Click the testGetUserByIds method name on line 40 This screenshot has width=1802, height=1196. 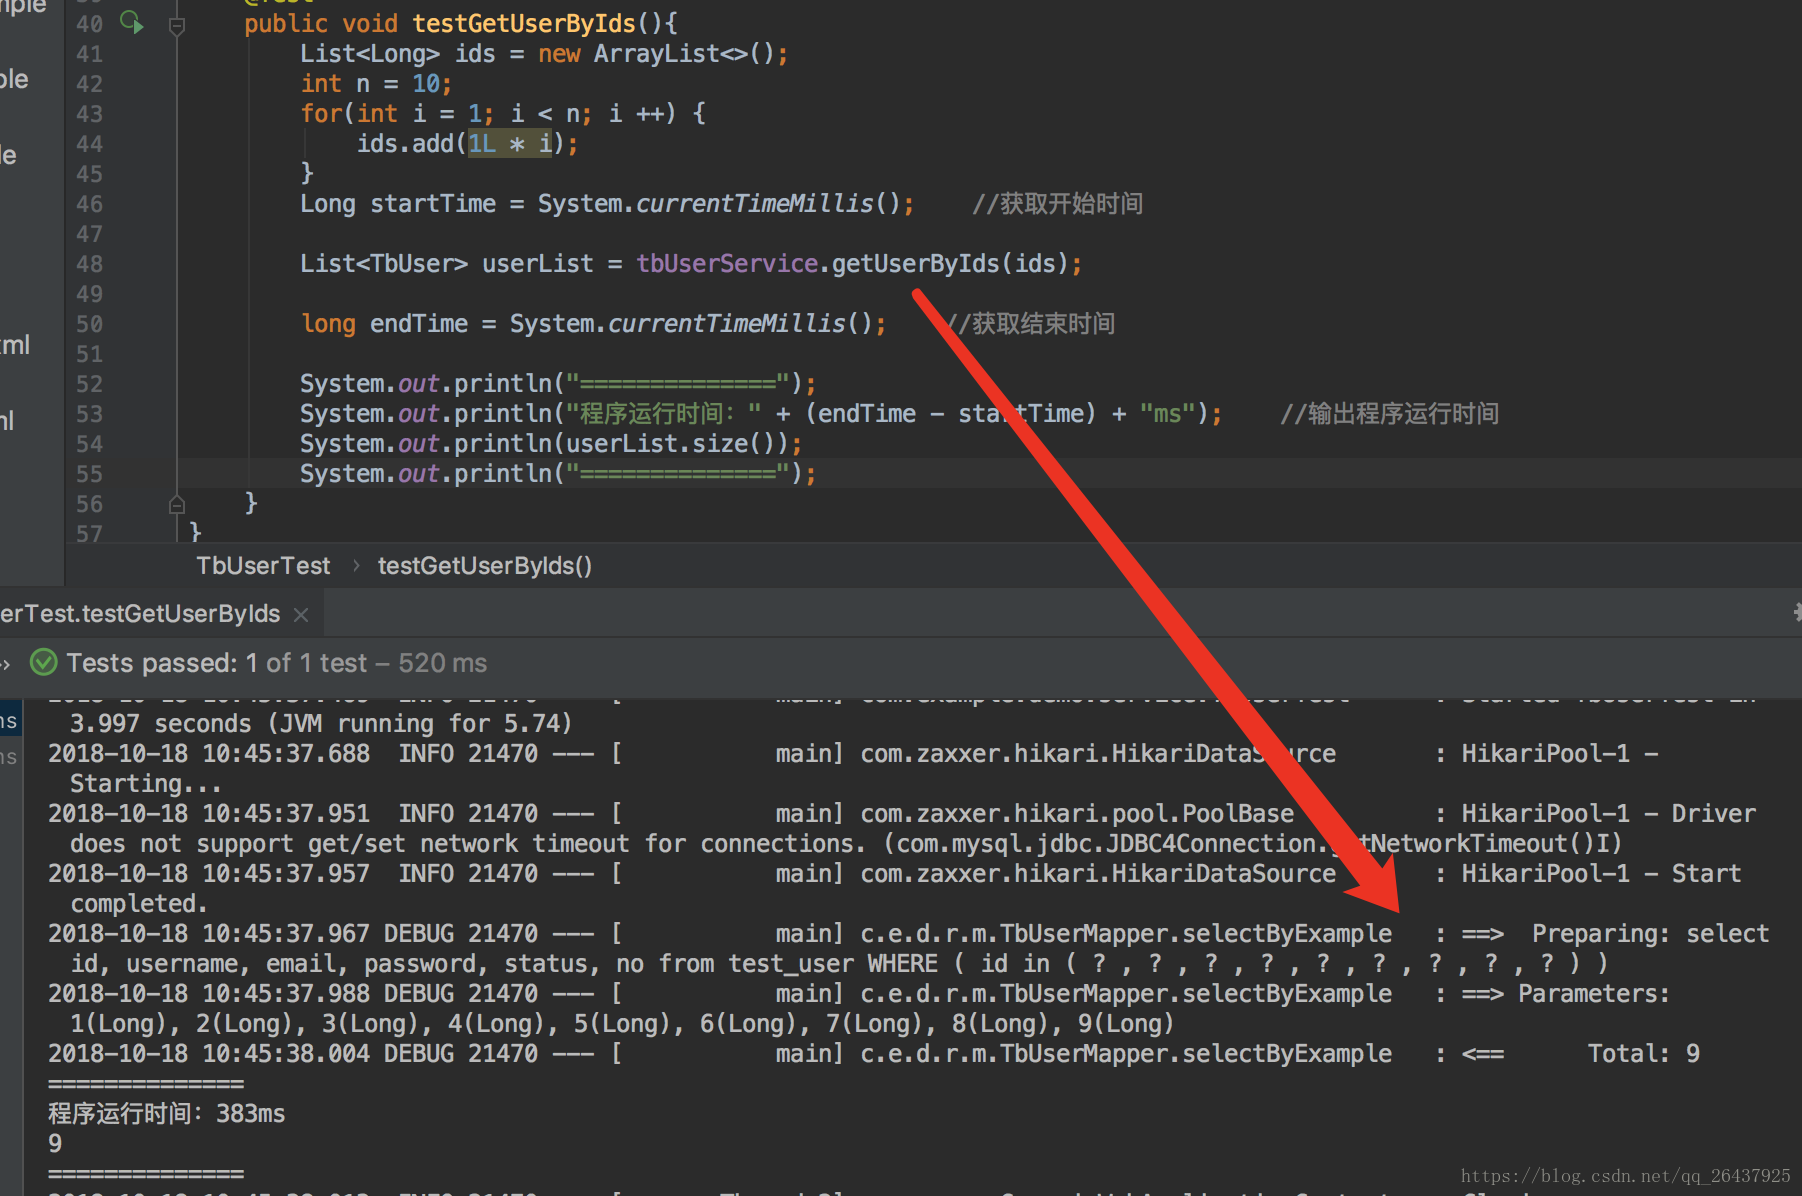(524, 23)
